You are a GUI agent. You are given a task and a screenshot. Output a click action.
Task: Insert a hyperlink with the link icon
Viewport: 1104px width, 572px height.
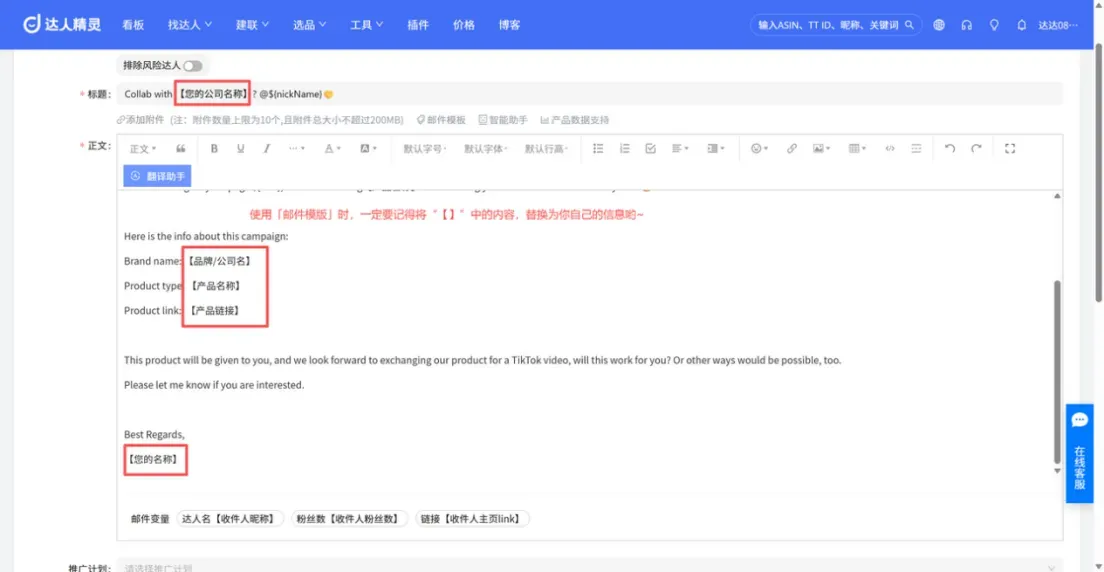click(792, 149)
